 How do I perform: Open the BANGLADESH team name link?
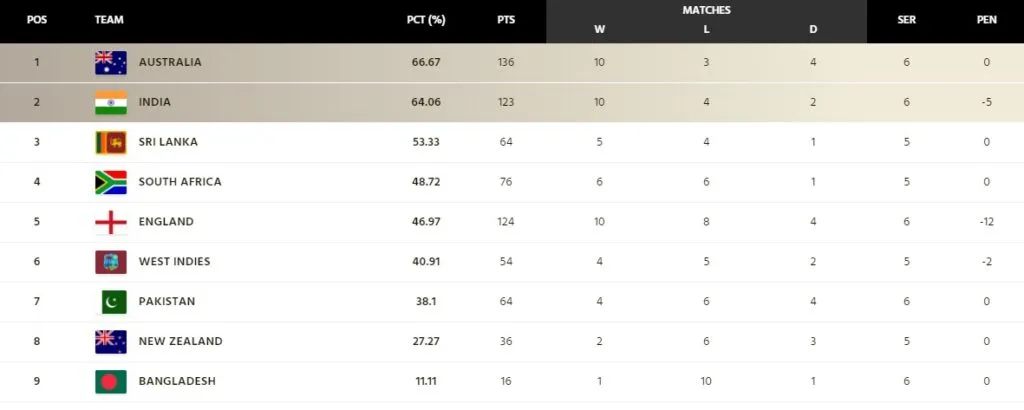tap(177, 381)
